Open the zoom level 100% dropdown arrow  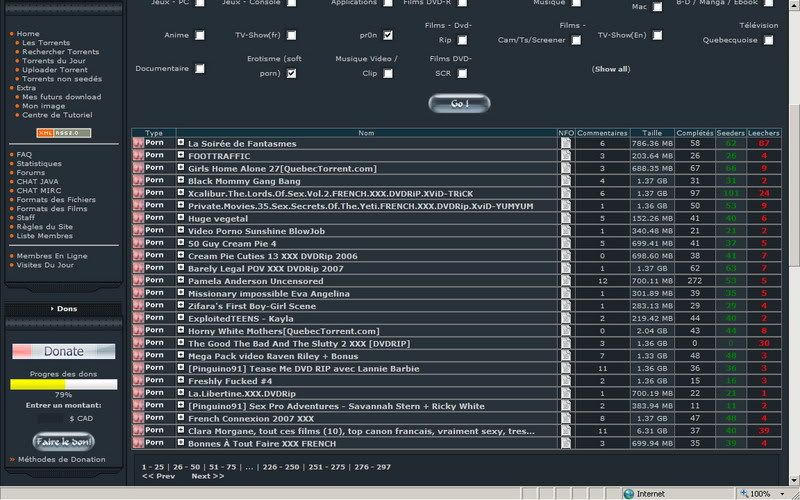(x=782, y=494)
